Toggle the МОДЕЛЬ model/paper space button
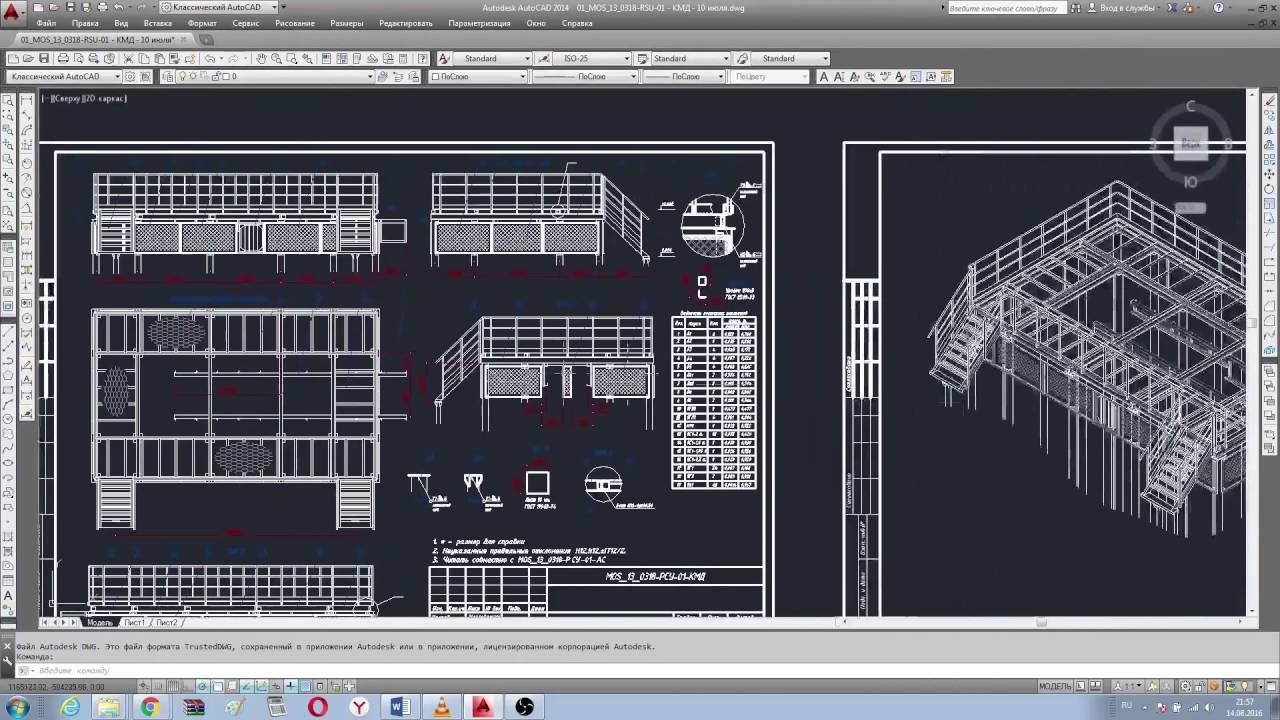This screenshot has width=1280, height=720. [x=1055, y=687]
